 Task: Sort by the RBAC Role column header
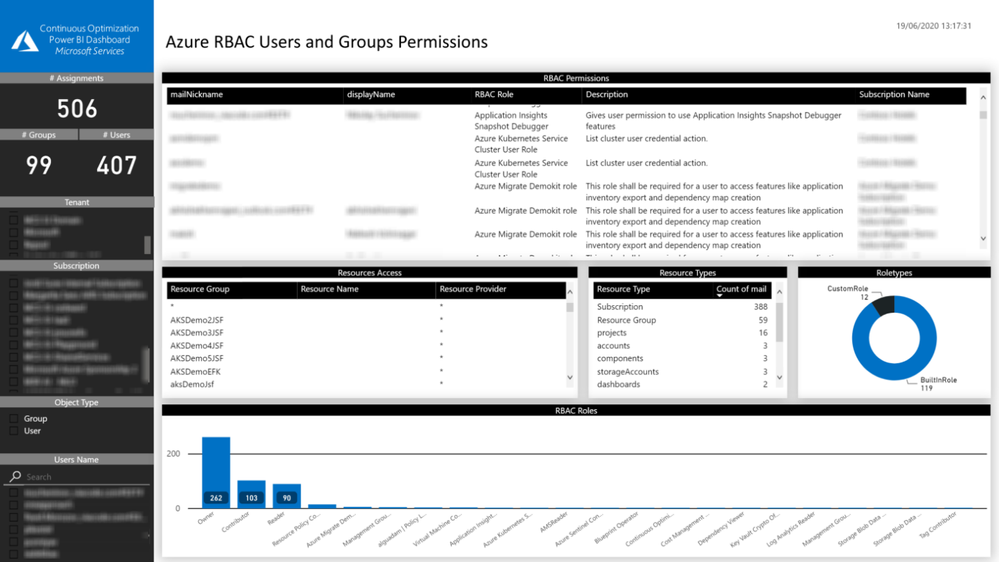point(494,94)
